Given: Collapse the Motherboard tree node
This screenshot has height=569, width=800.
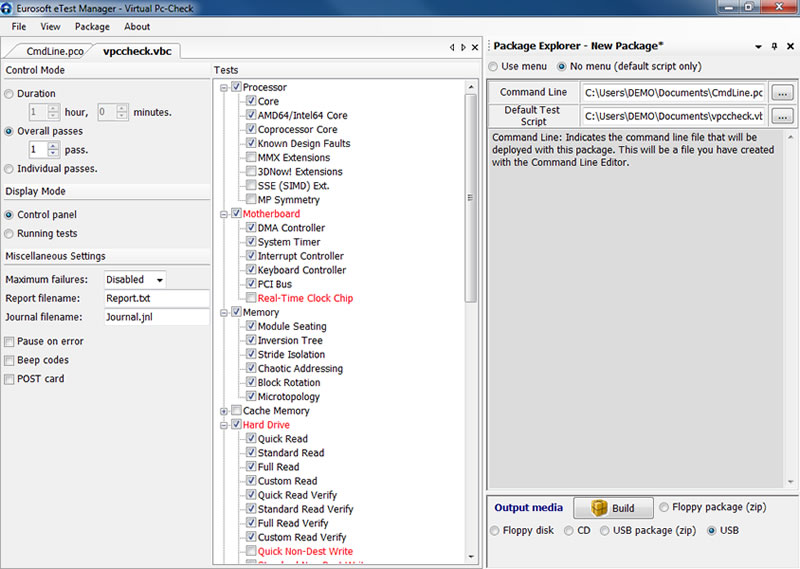Looking at the screenshot, I should point(223,214).
